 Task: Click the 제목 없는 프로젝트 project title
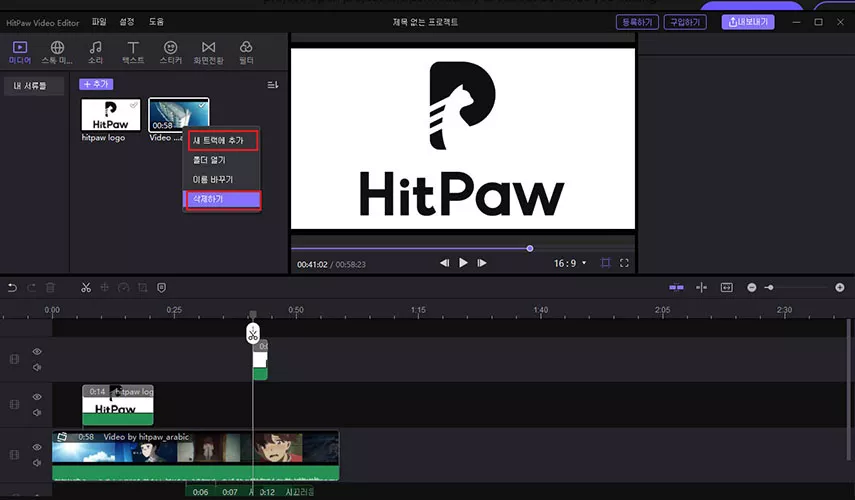pyautogui.click(x=425, y=22)
